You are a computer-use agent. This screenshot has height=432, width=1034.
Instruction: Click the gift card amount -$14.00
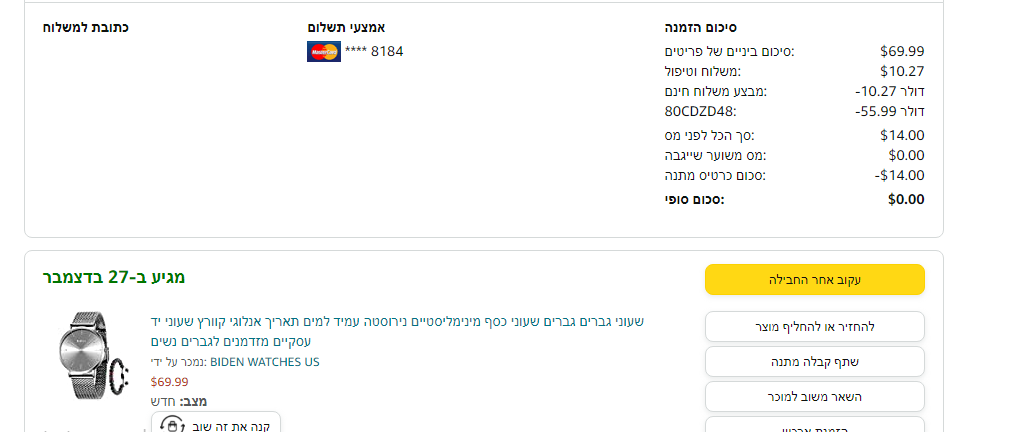click(x=899, y=175)
